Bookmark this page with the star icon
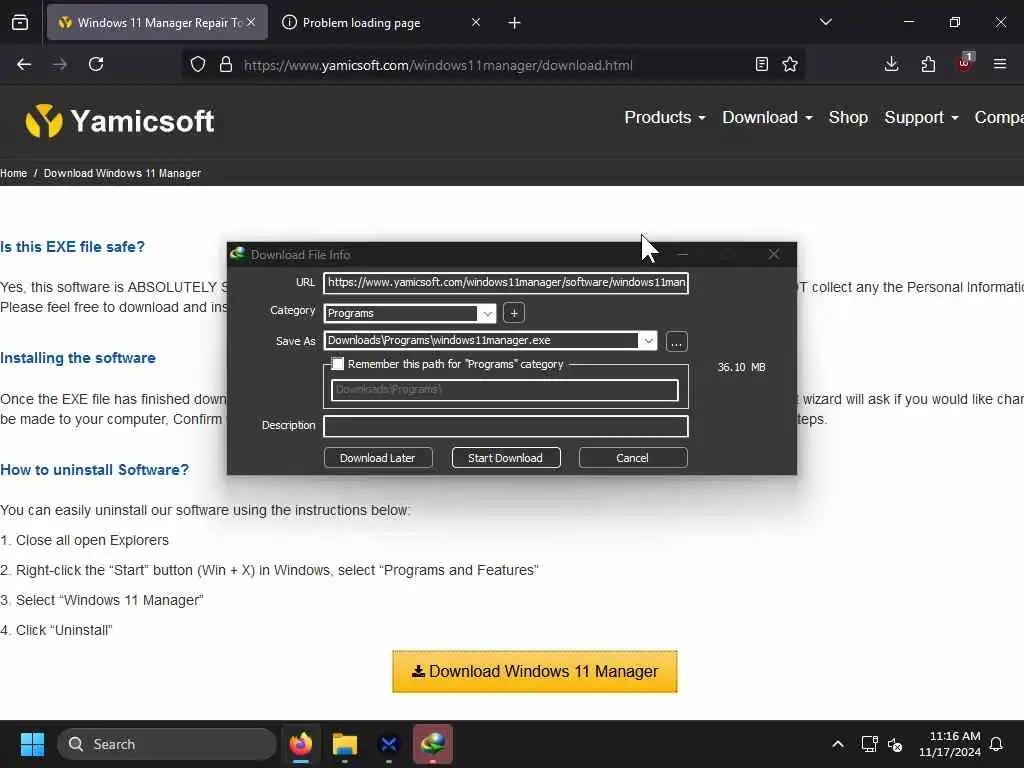 [x=790, y=64]
